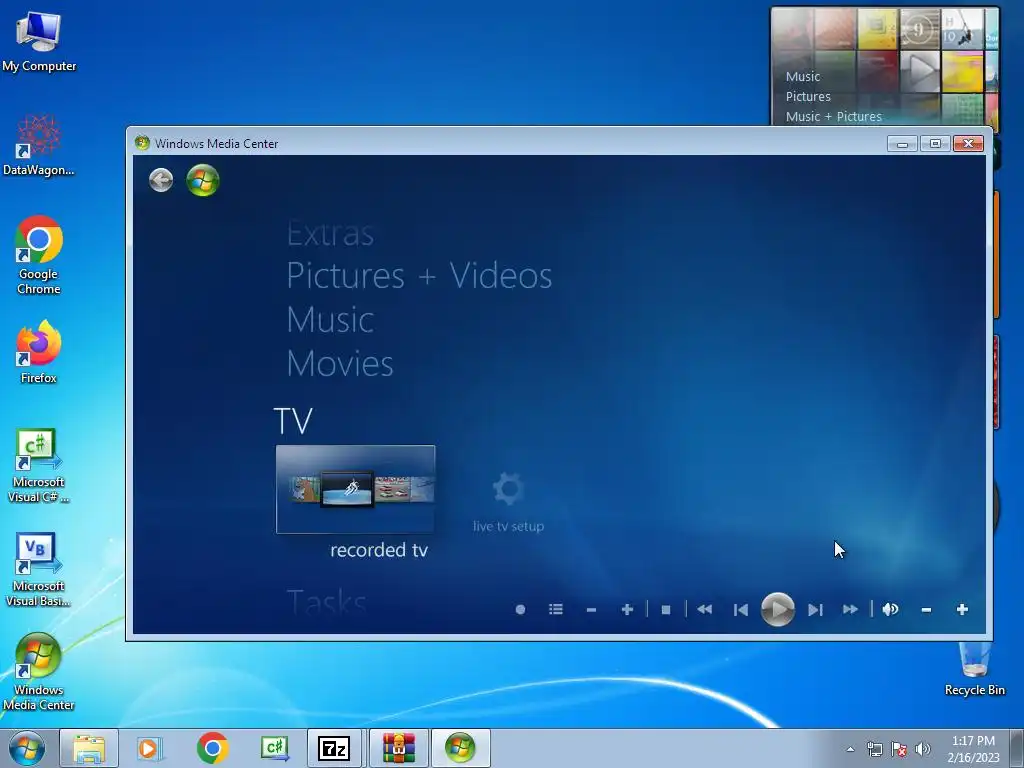Open the recorded tv tile
The image size is (1024, 768).
pyautogui.click(x=355, y=489)
